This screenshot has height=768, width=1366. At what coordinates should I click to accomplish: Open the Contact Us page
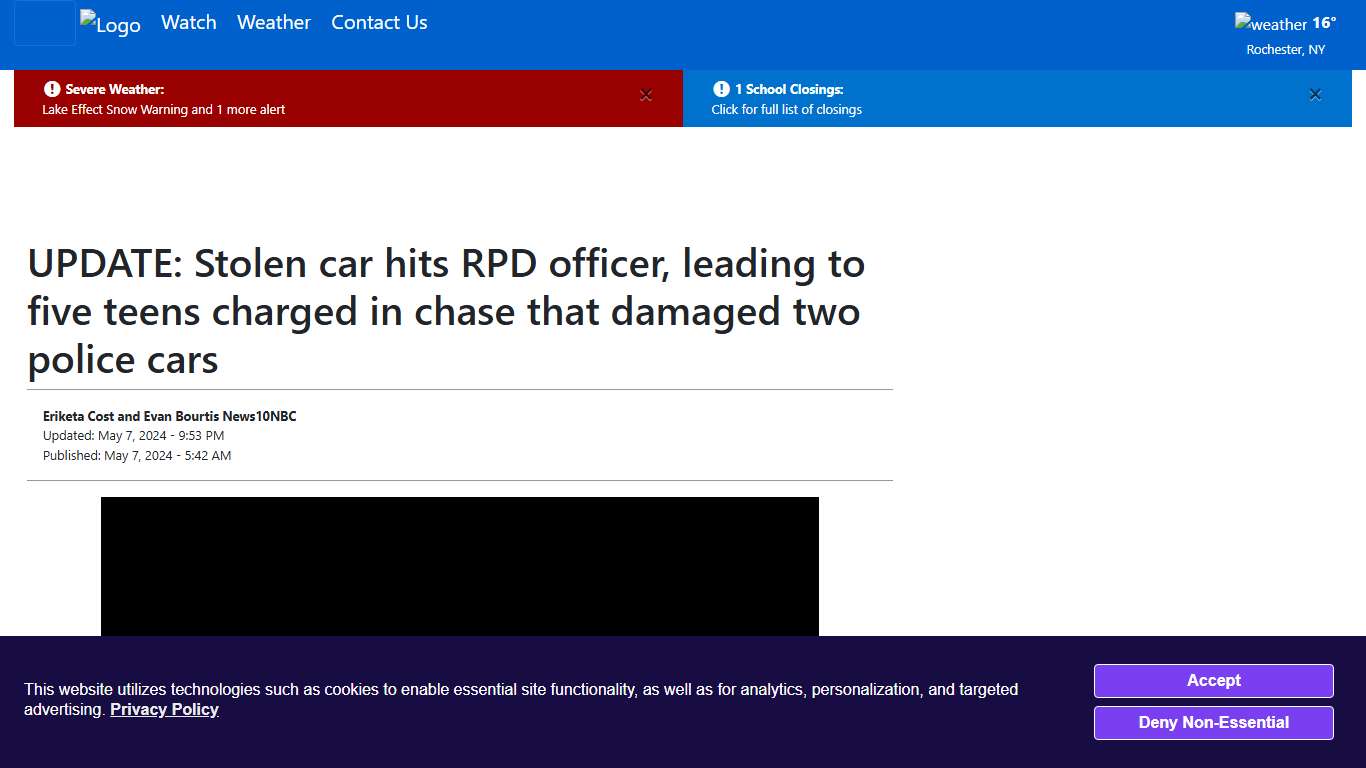pyautogui.click(x=379, y=22)
